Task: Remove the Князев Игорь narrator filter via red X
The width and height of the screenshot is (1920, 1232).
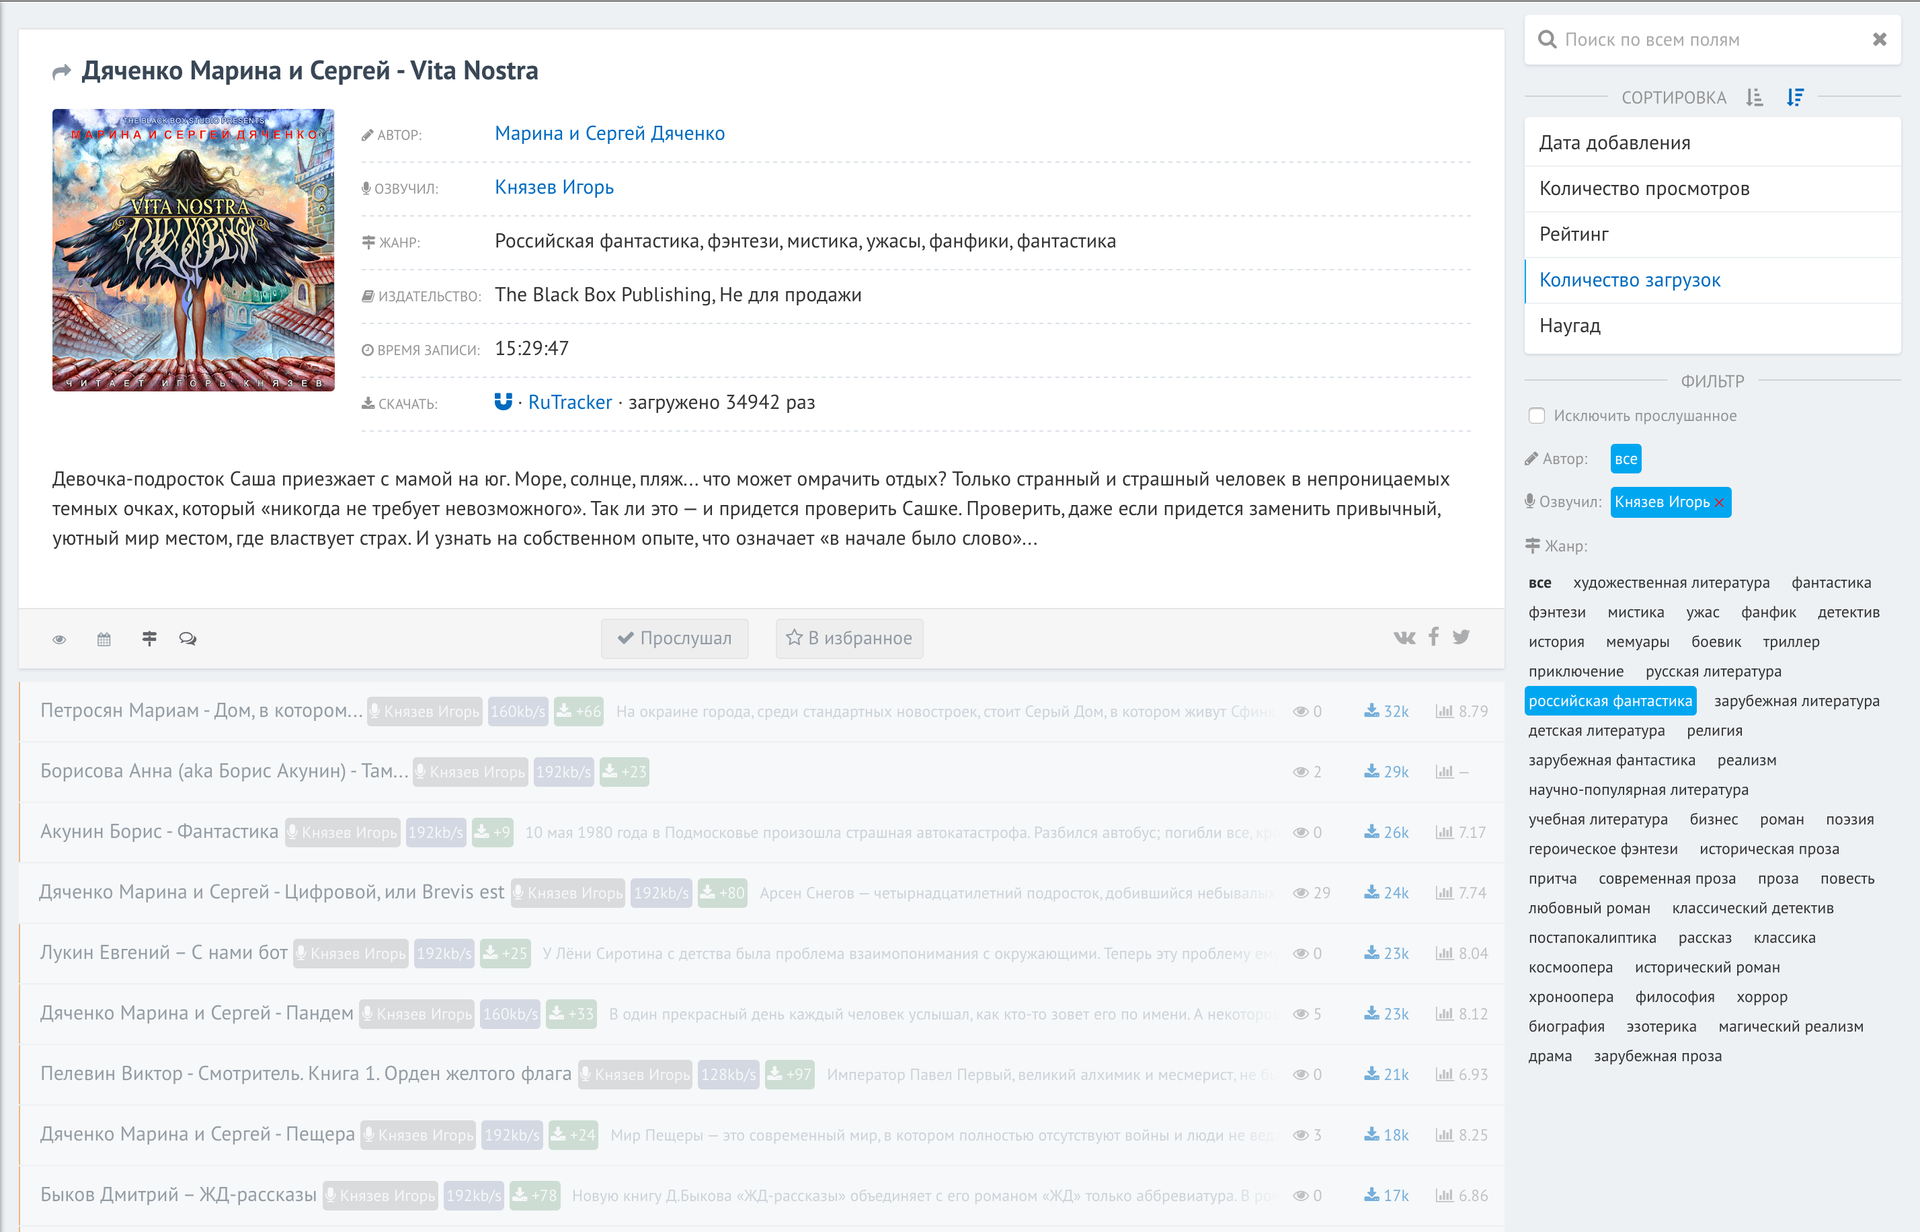Action: point(1719,503)
